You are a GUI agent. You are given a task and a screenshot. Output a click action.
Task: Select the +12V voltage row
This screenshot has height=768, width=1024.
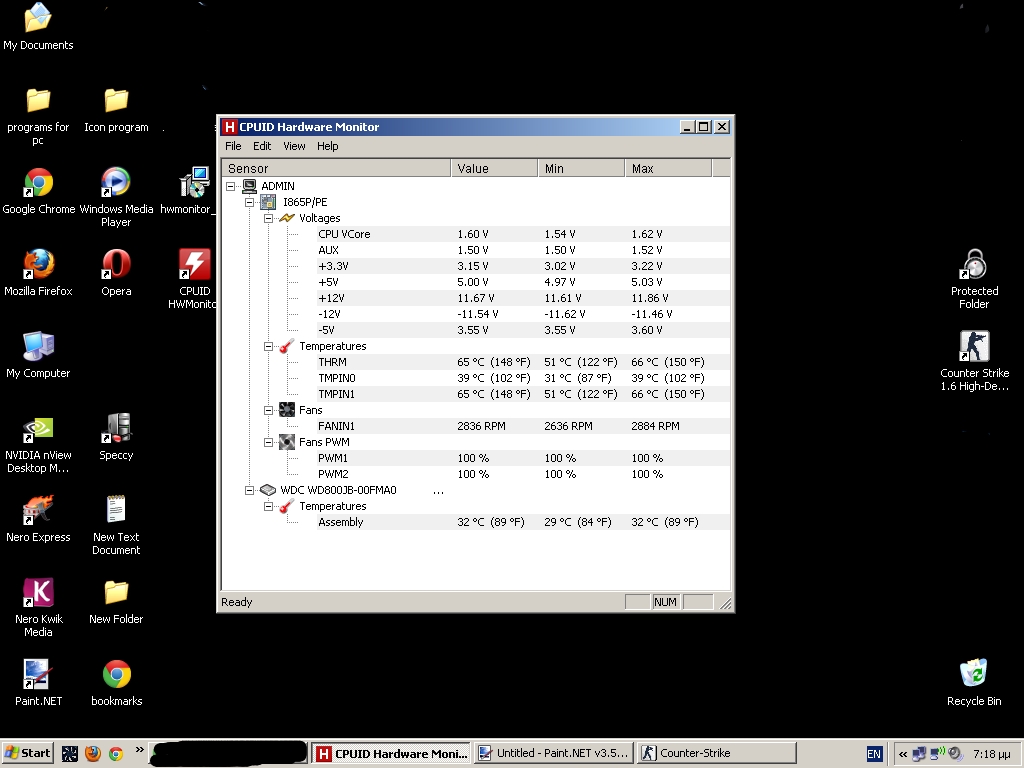click(x=523, y=298)
